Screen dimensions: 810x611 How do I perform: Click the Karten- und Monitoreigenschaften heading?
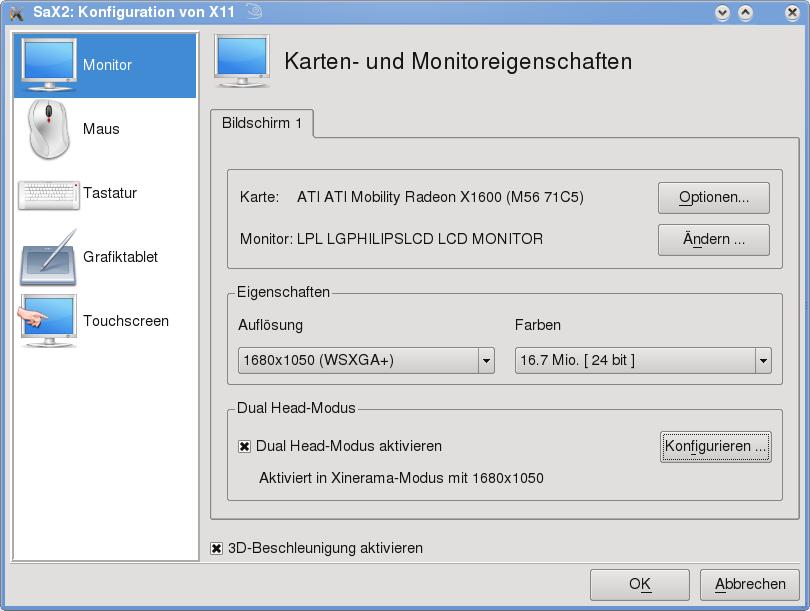coord(458,61)
